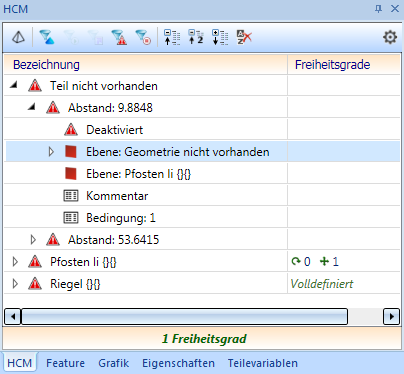Open the Feature tab
This screenshot has height=374, width=404.
point(65,363)
